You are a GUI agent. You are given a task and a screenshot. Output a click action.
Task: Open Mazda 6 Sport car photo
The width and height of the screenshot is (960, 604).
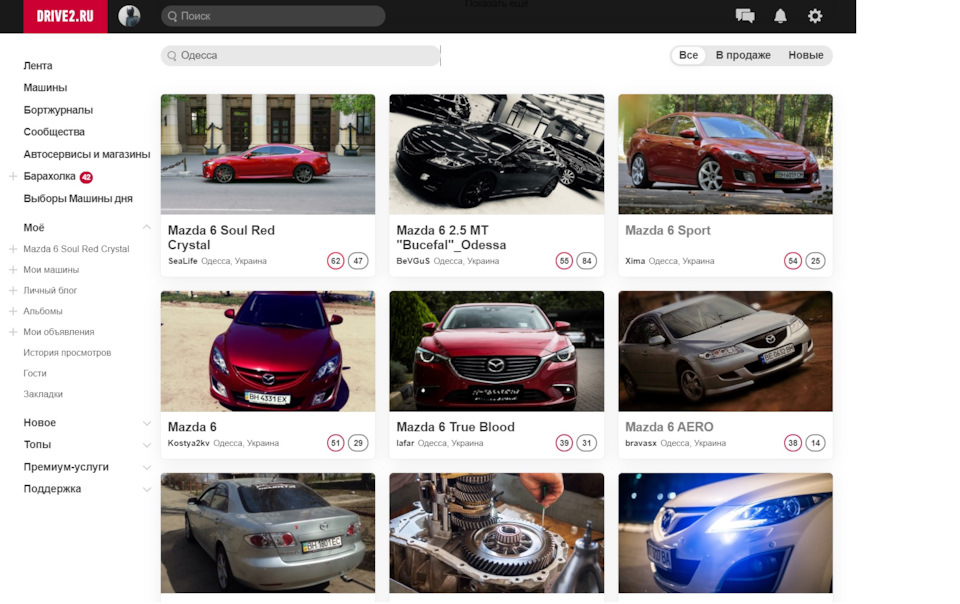[x=726, y=154]
